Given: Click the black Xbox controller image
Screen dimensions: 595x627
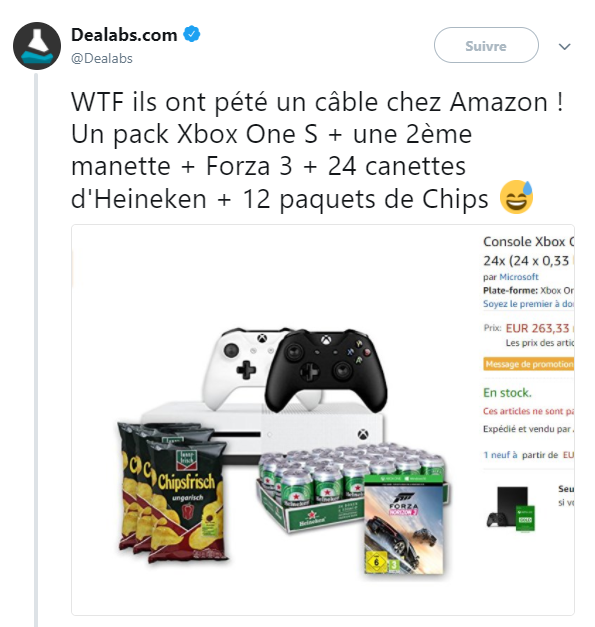Looking at the screenshot, I should coord(325,370).
